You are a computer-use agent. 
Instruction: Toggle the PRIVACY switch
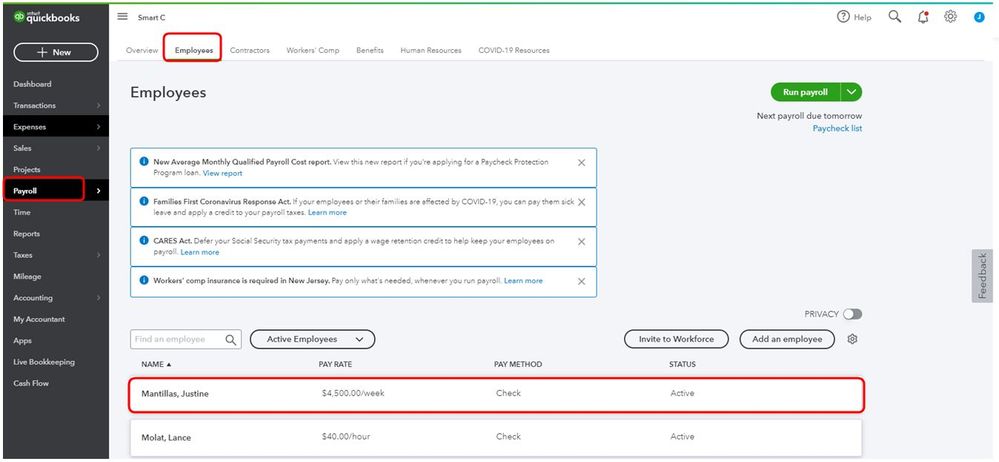852,314
